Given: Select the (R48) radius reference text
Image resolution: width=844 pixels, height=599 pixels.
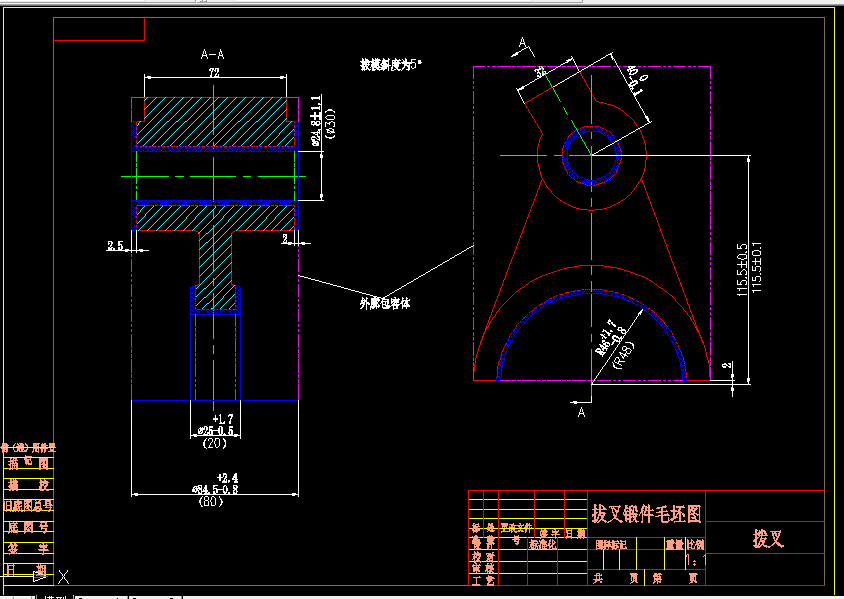Looking at the screenshot, I should (624, 355).
